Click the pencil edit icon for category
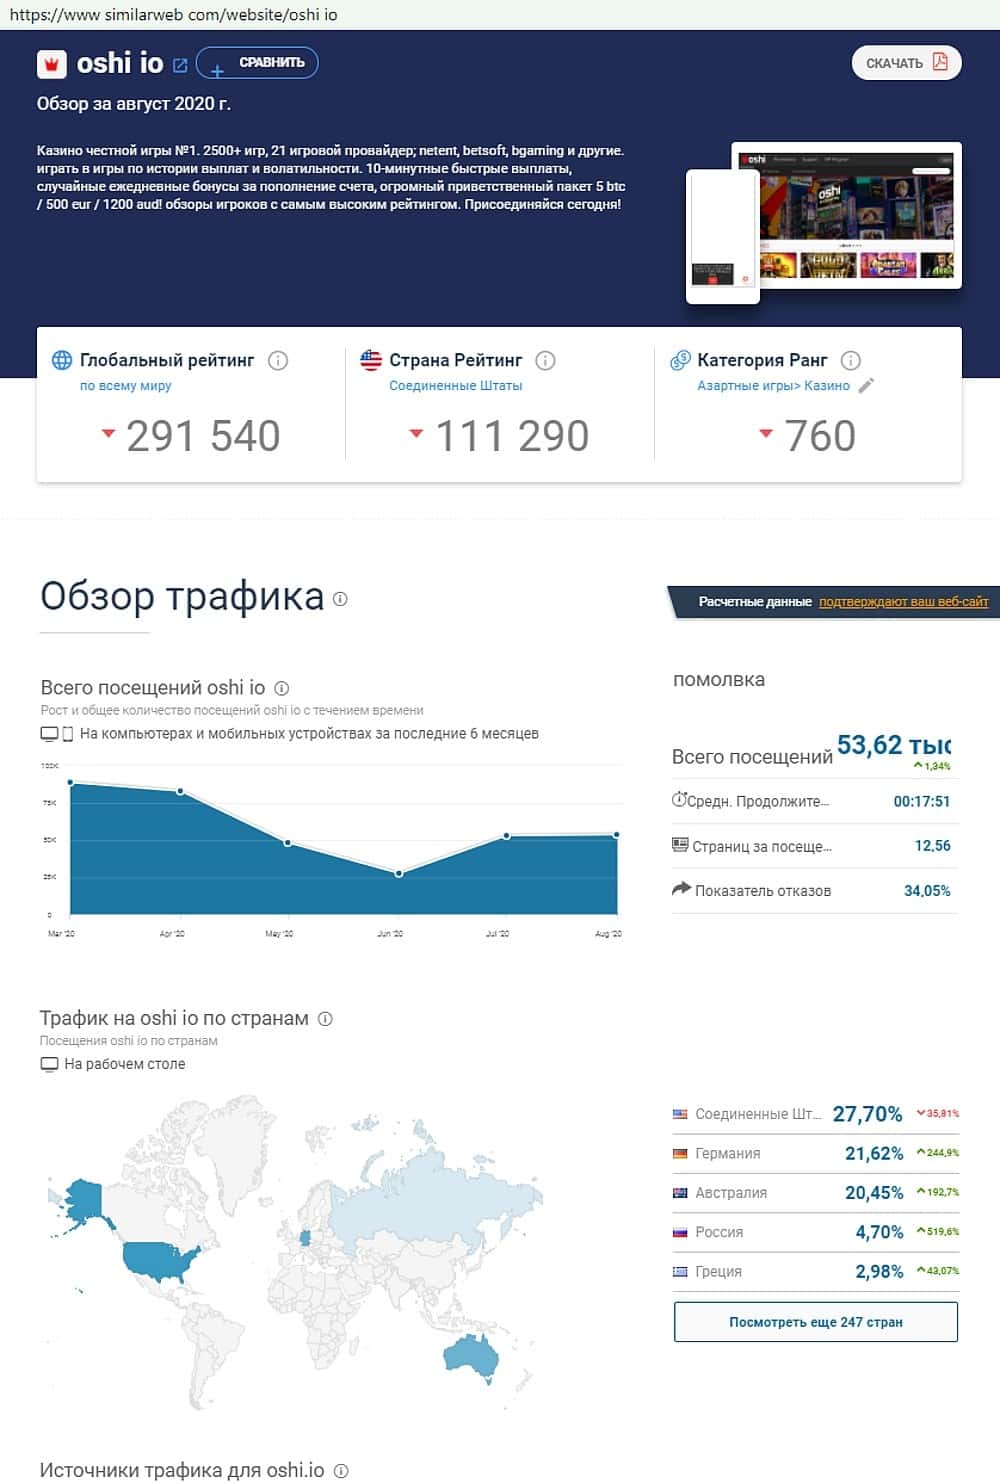The height and width of the screenshot is (1483, 1000). click(x=866, y=385)
